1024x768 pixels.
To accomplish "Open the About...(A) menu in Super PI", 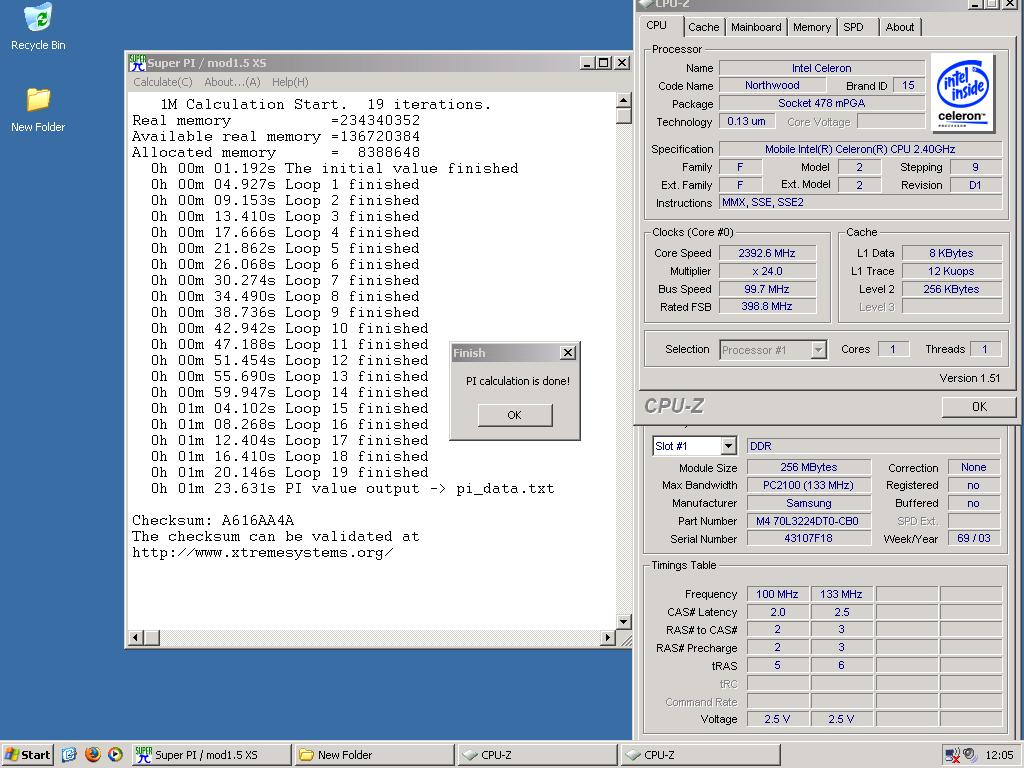I will [x=232, y=82].
